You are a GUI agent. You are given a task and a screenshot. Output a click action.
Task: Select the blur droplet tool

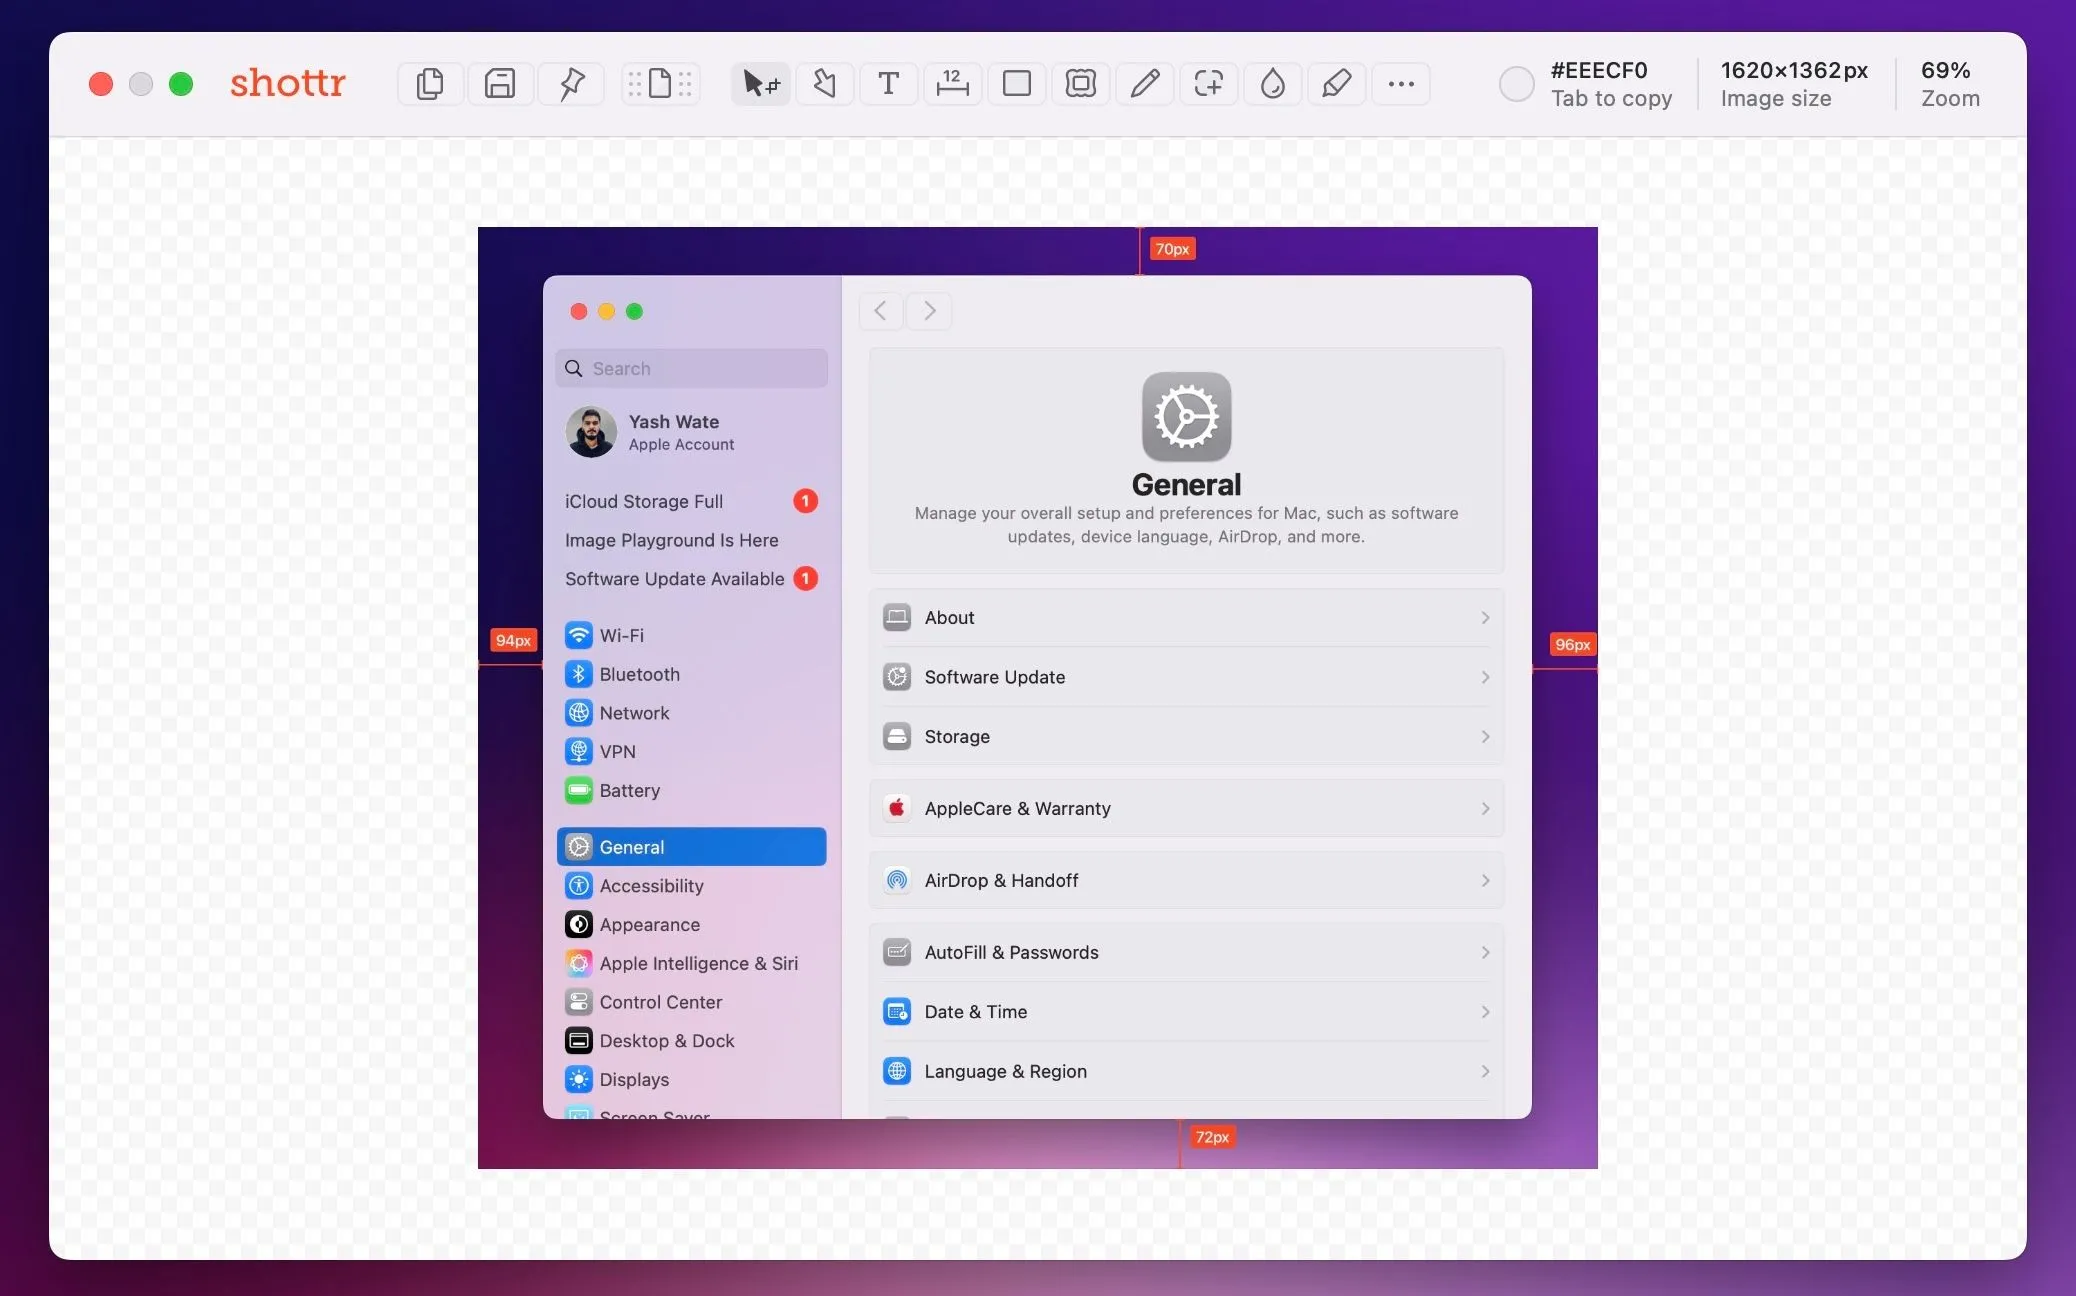tap(1272, 84)
